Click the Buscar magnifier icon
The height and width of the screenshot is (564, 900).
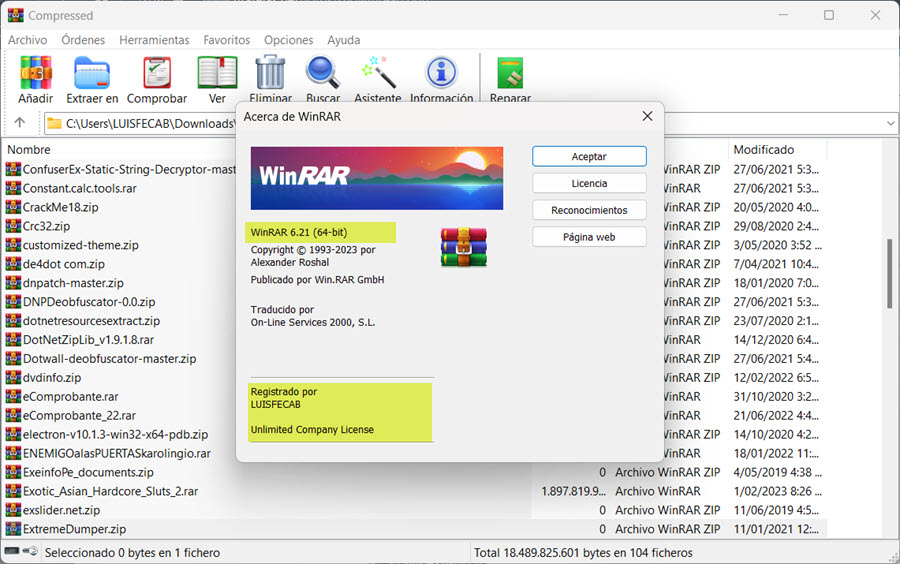pyautogui.click(x=323, y=72)
